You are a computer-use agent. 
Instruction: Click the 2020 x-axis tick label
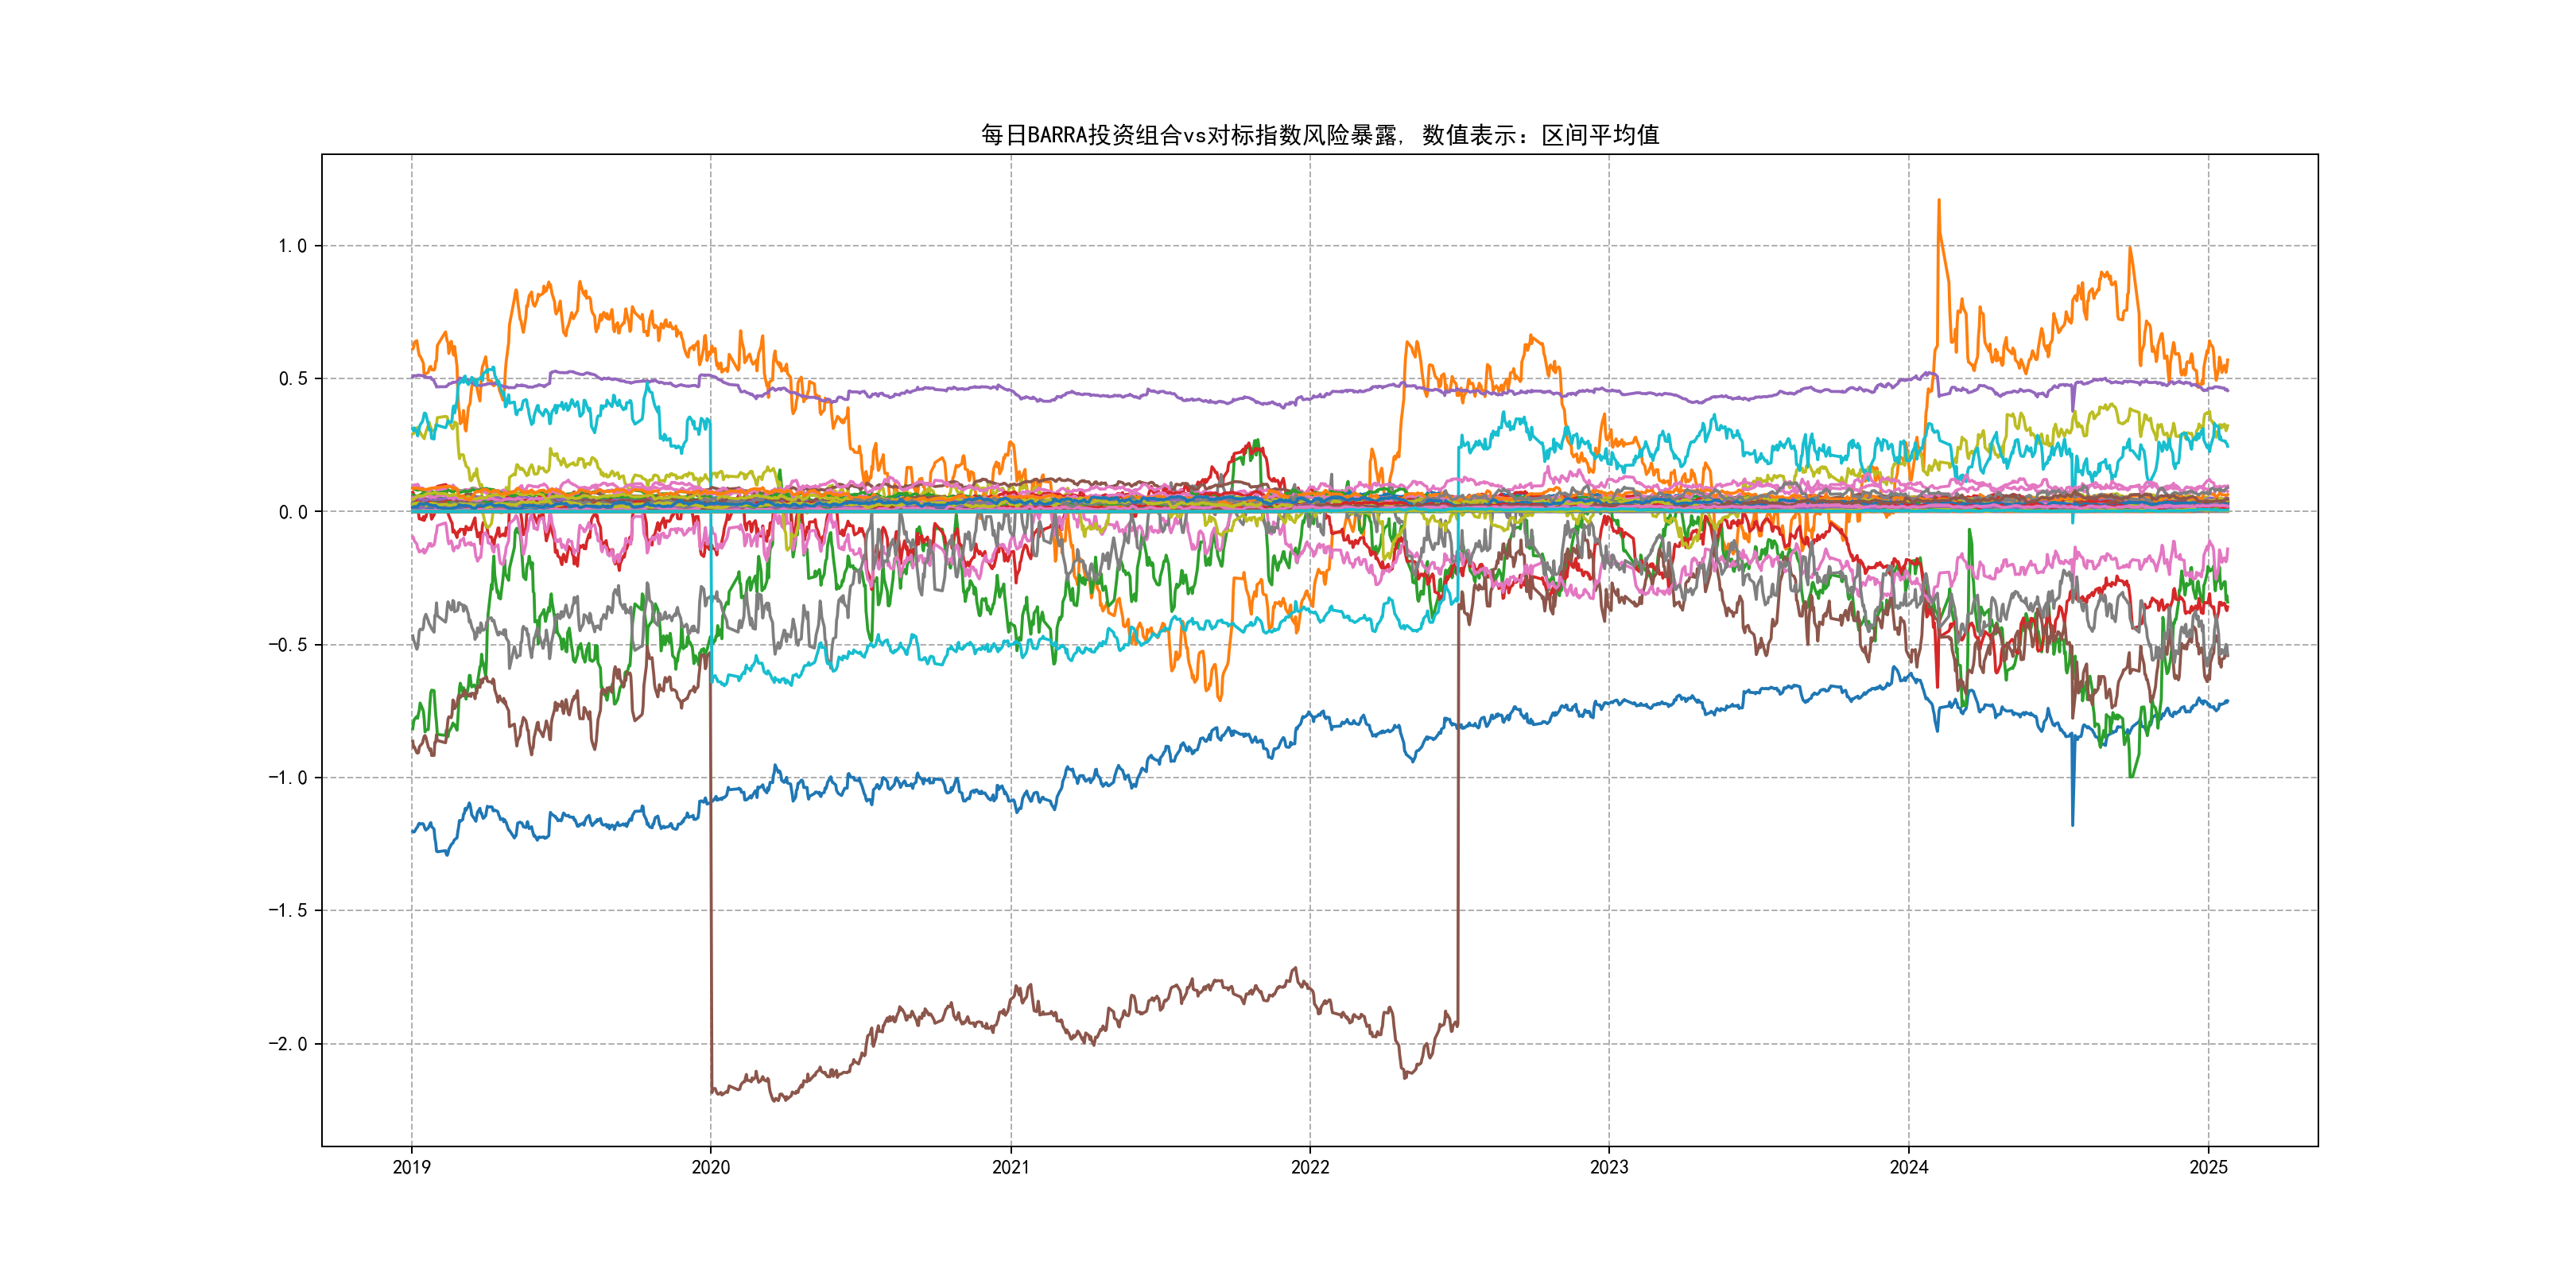(711, 1167)
